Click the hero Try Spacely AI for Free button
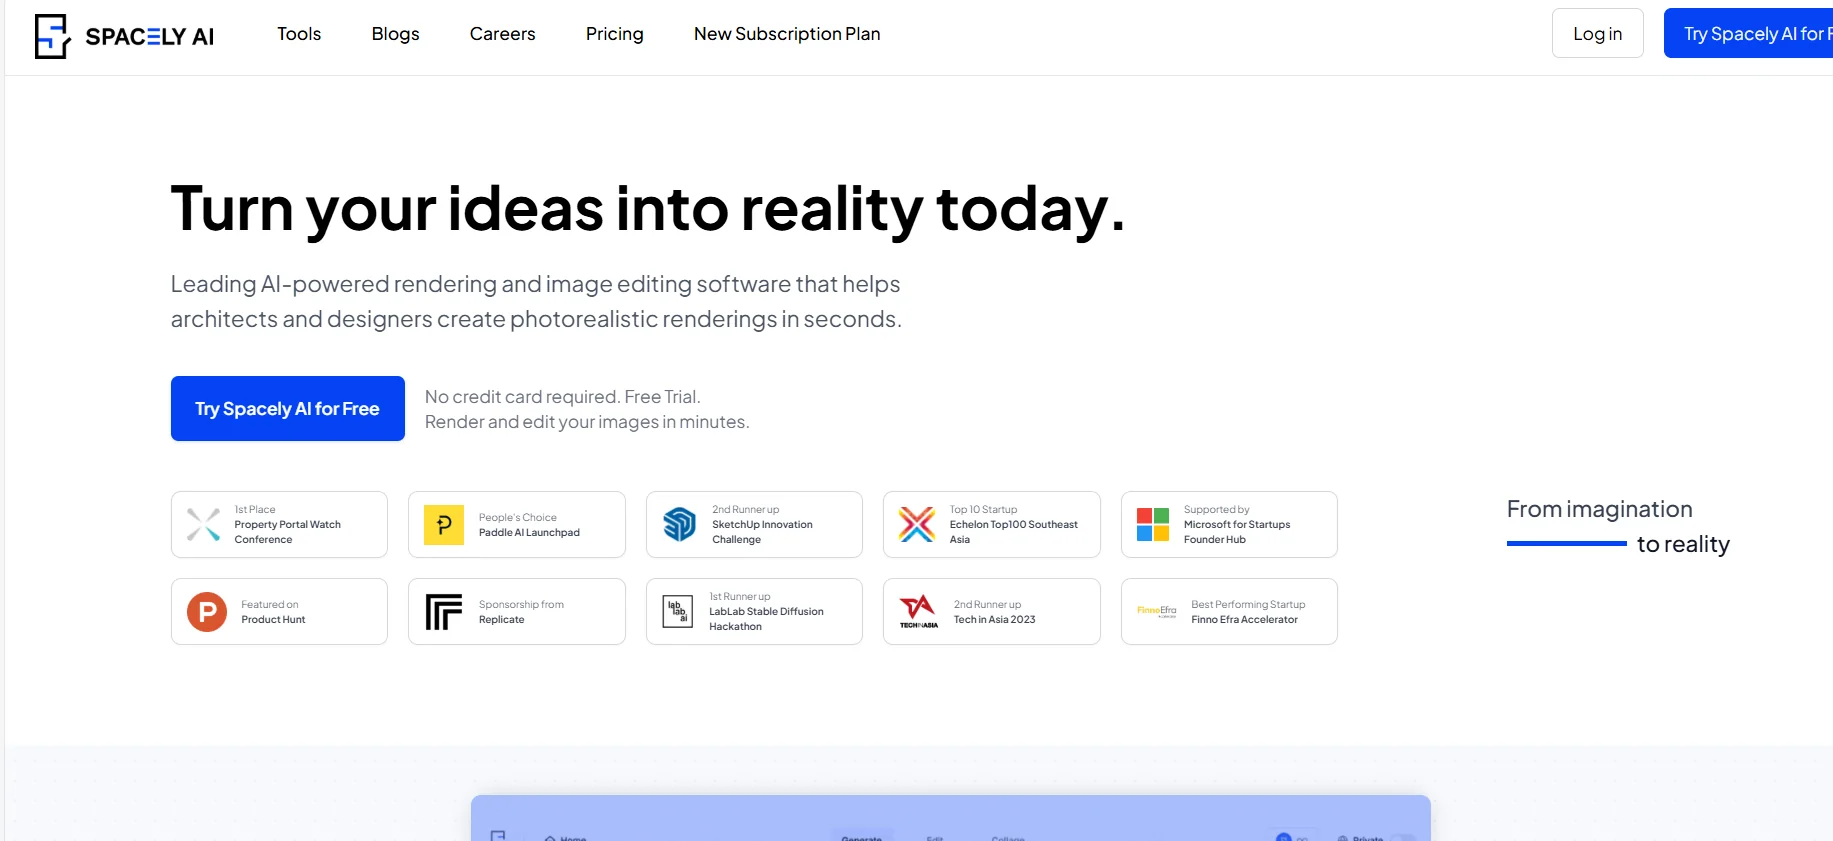Screen dimensions: 1833x841 [x=288, y=409]
